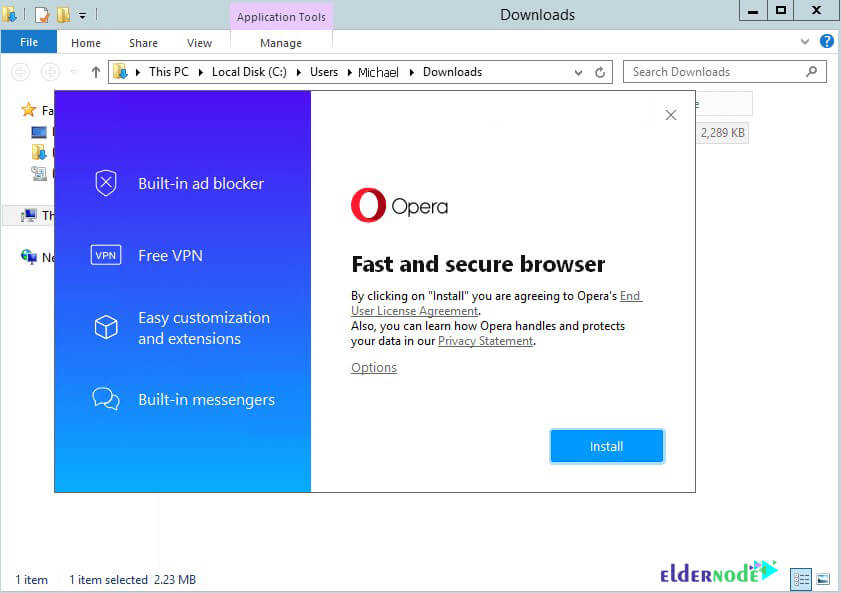This screenshot has height=593, width=841.
Task: Go up one folder level with Up arrow
Action: tap(95, 72)
